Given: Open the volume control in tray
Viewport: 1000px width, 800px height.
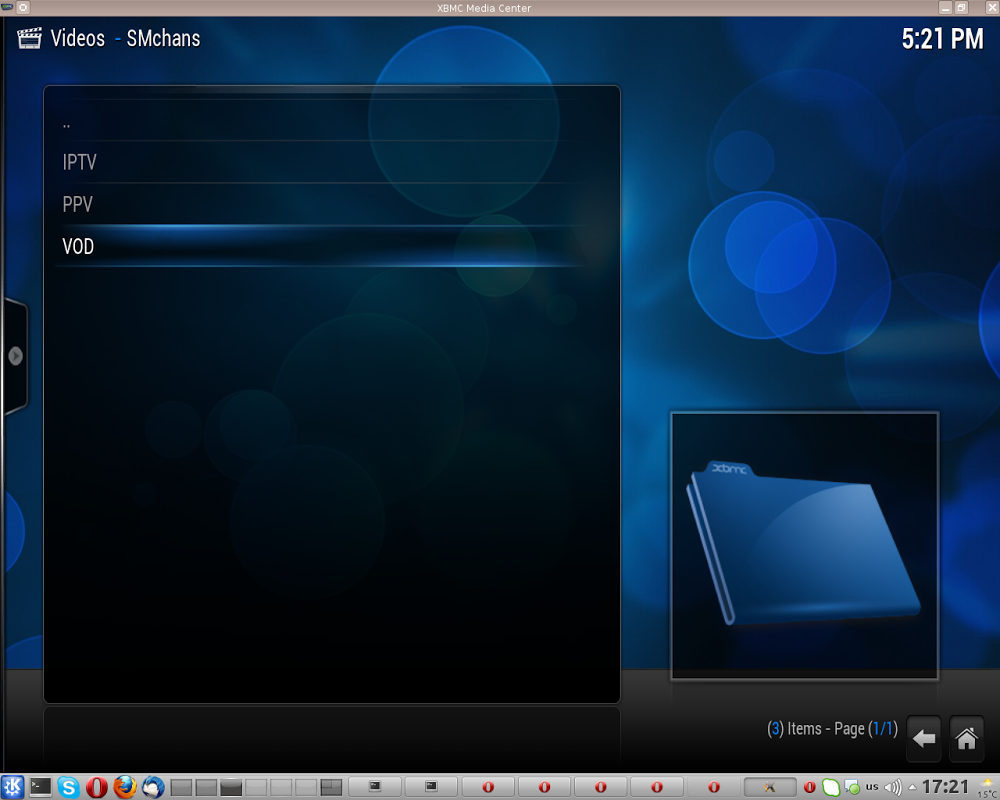Looking at the screenshot, I should click(893, 787).
